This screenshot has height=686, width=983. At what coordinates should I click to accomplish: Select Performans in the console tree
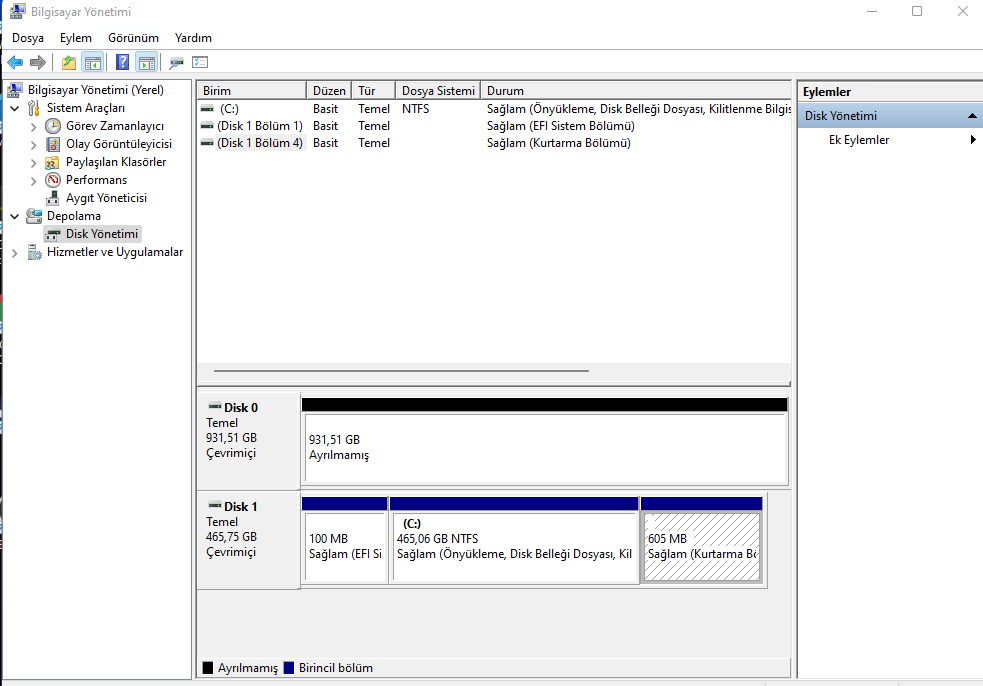pos(96,180)
